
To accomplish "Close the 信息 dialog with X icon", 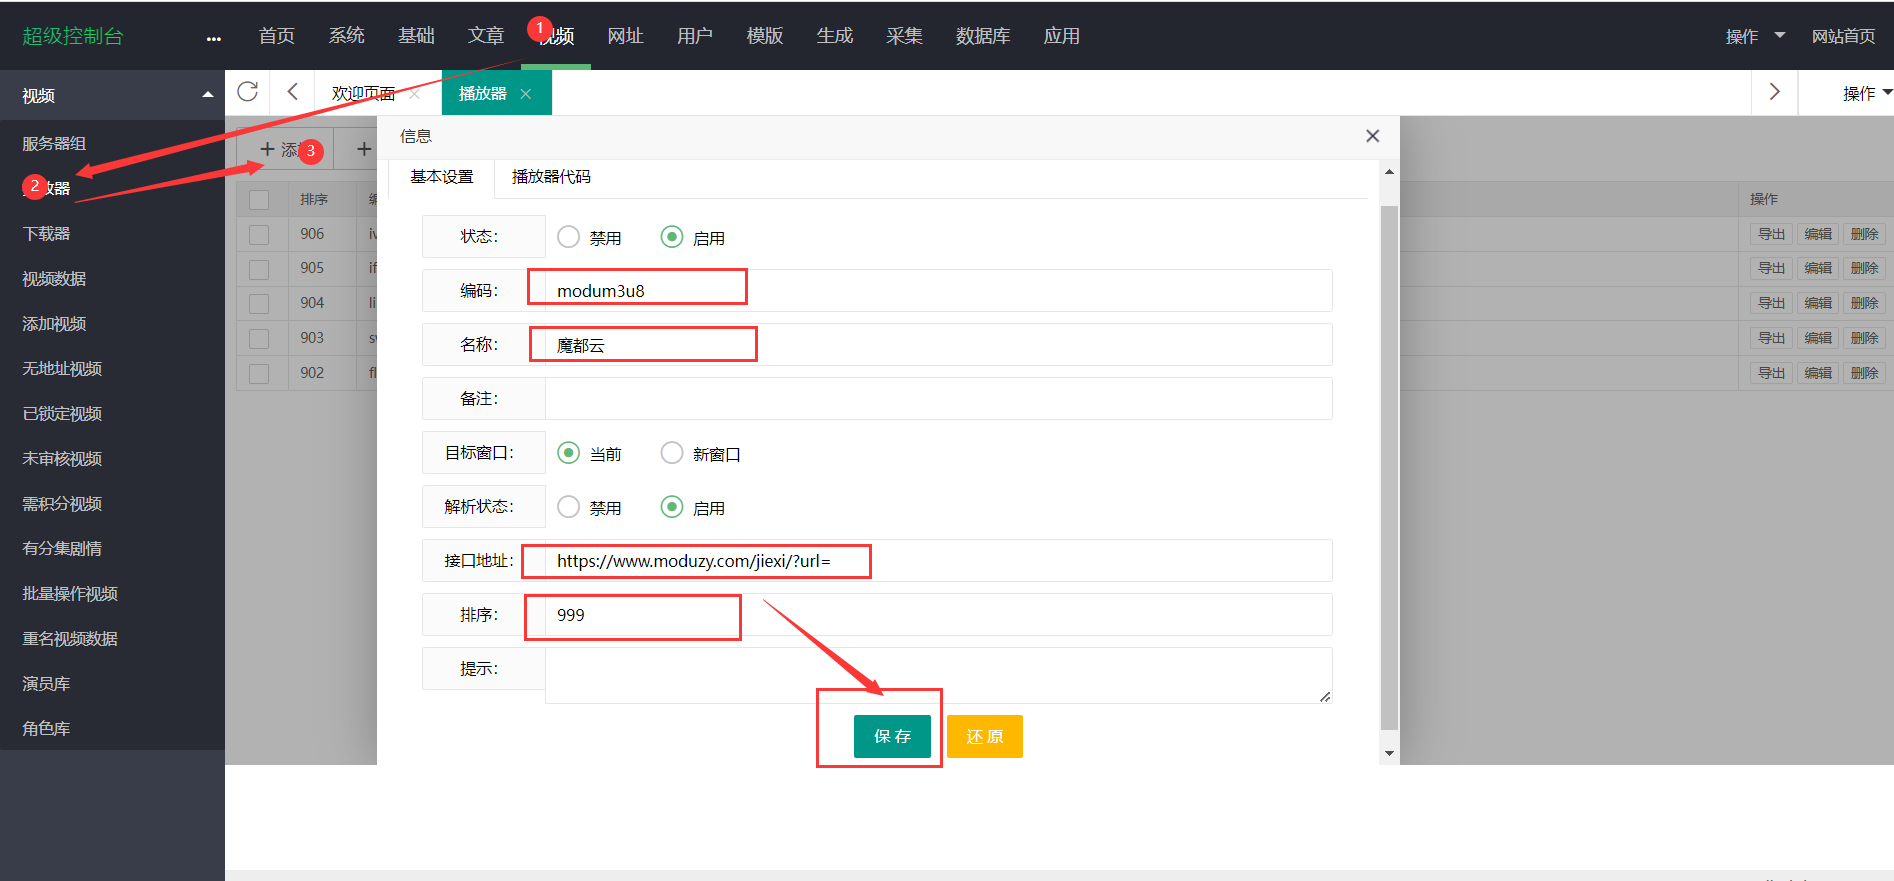I will coord(1372,136).
